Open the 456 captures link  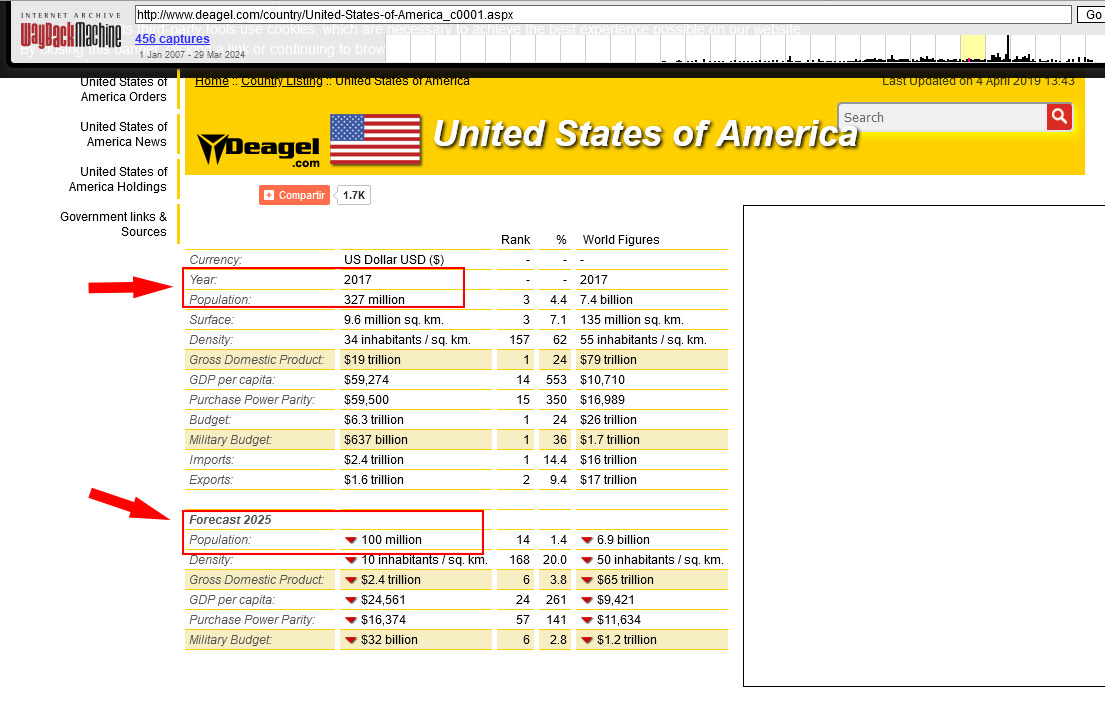click(172, 39)
